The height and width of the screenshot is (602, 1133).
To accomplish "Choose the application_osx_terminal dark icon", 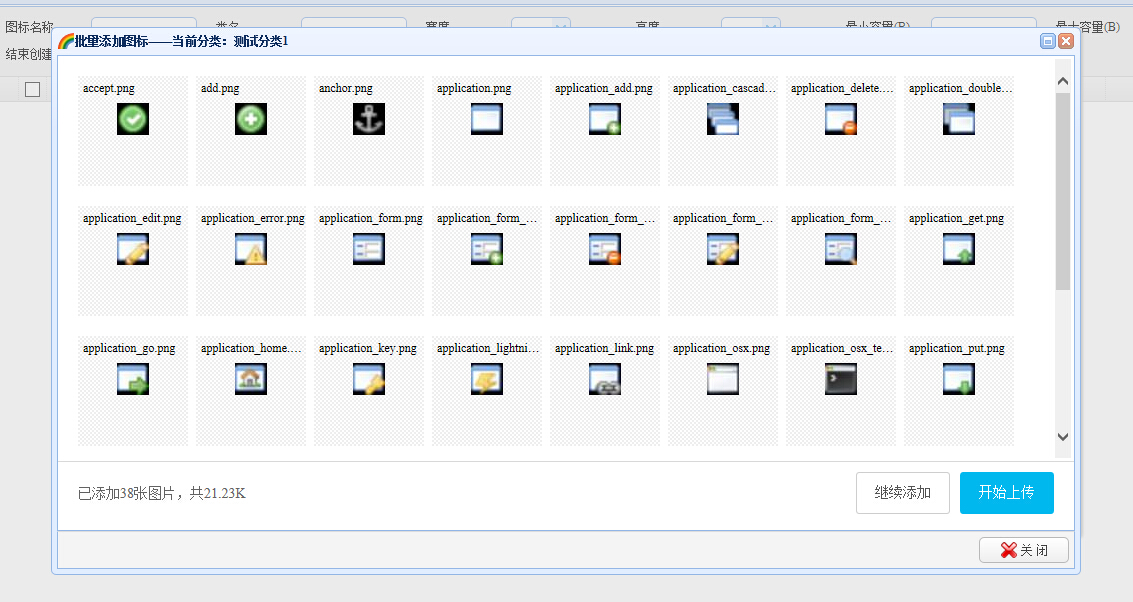I will [x=841, y=379].
